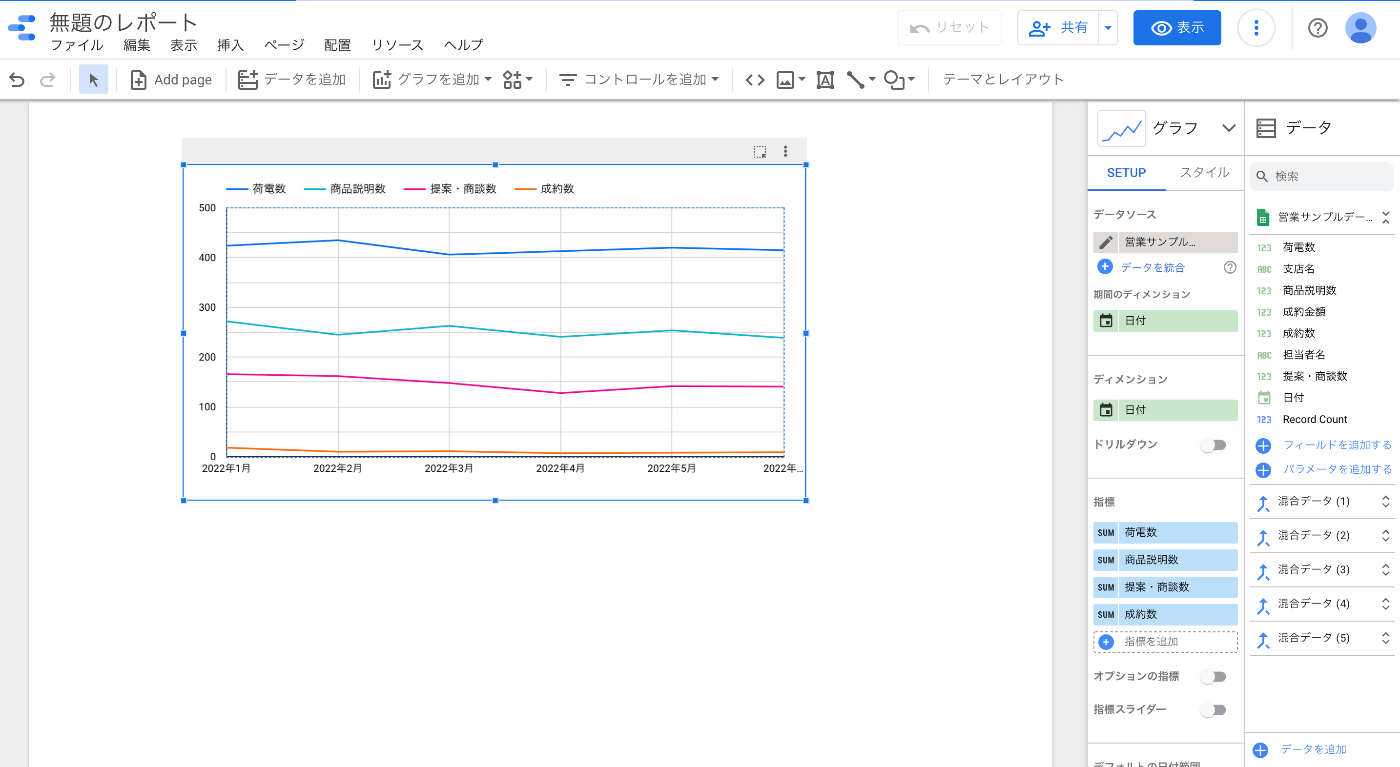Screen dimensions: 1400x767
Task: Click データを追加 at the data panel bottom
Action: pos(1313,750)
